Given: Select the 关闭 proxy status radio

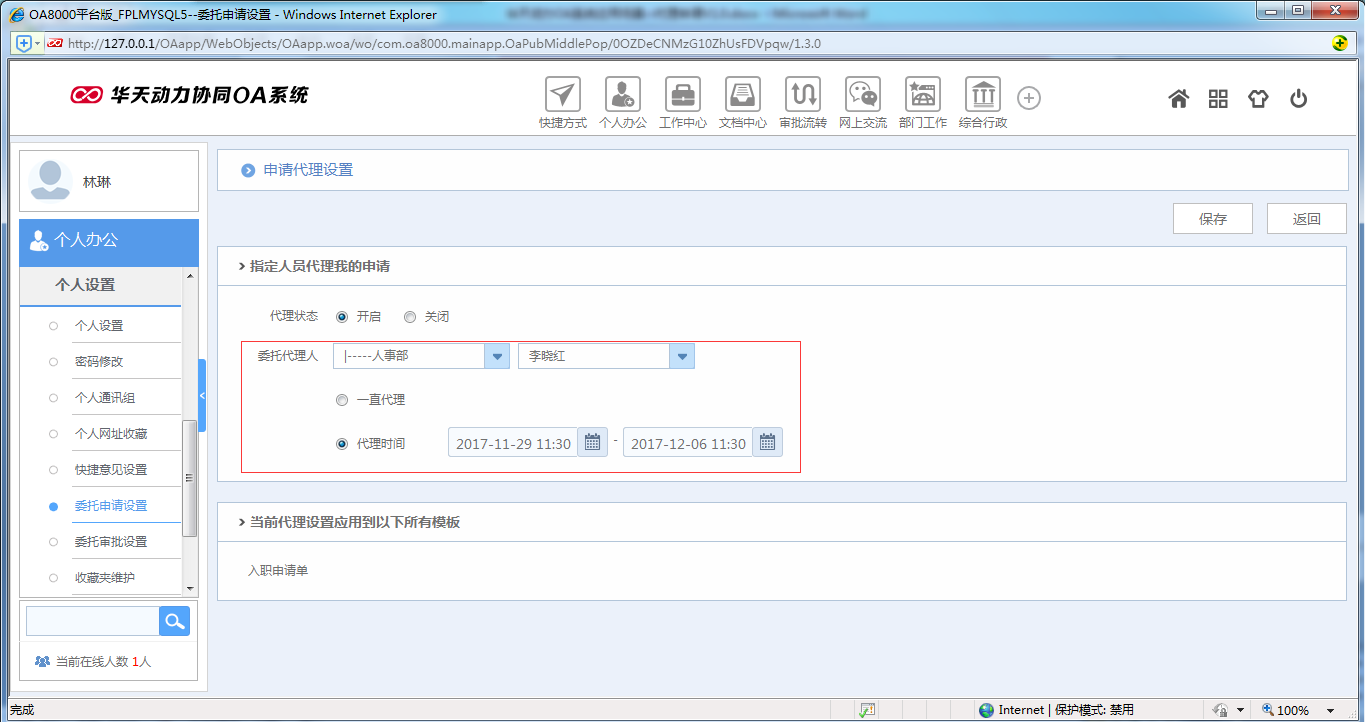Looking at the screenshot, I should click(410, 317).
